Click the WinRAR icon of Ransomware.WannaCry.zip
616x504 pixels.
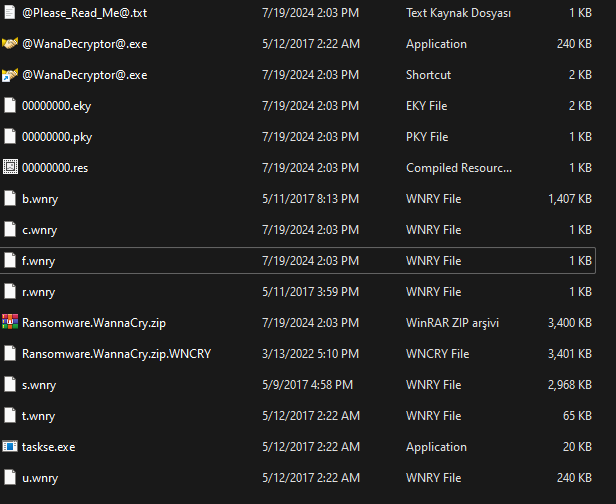[10, 322]
